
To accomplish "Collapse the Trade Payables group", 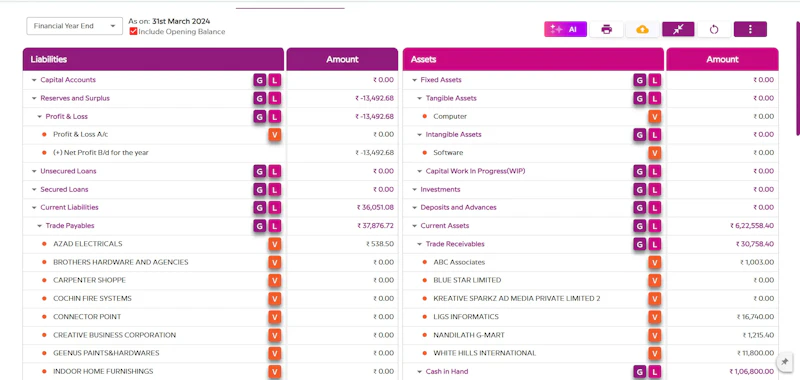I will (39, 226).
